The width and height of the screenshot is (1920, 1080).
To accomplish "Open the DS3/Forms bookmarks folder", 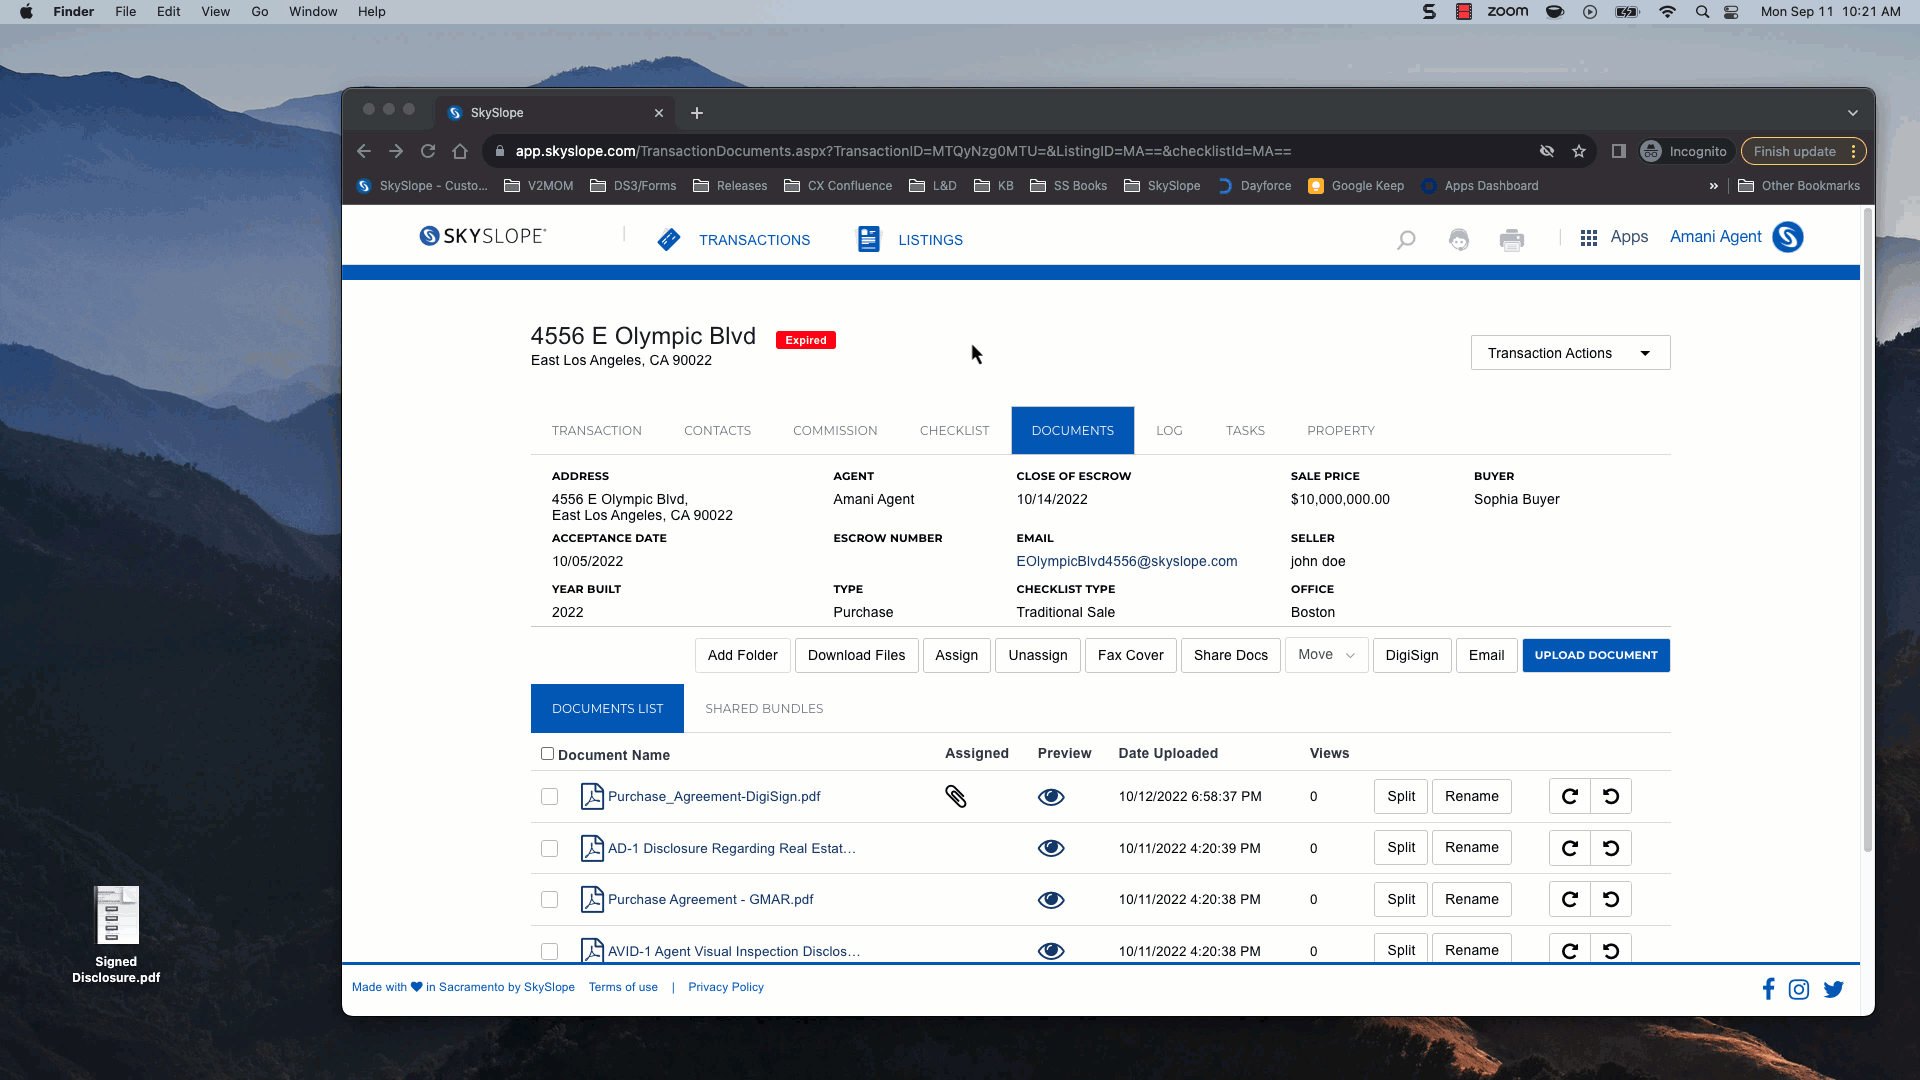I will coord(633,186).
